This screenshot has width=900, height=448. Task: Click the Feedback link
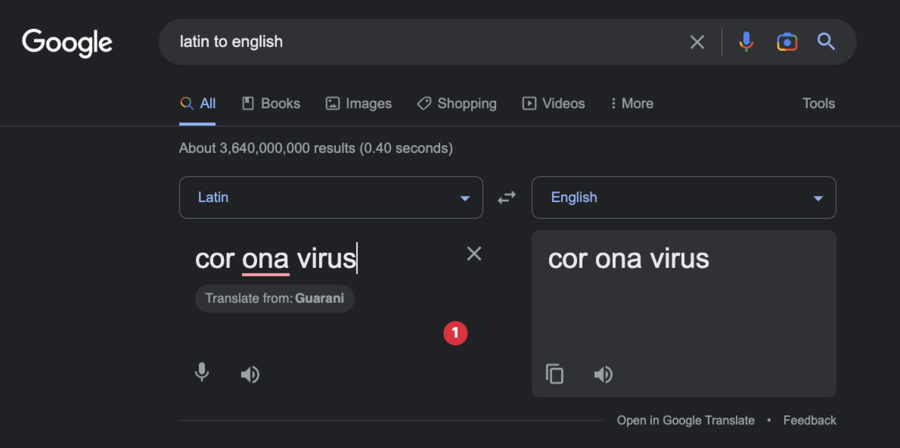809,420
